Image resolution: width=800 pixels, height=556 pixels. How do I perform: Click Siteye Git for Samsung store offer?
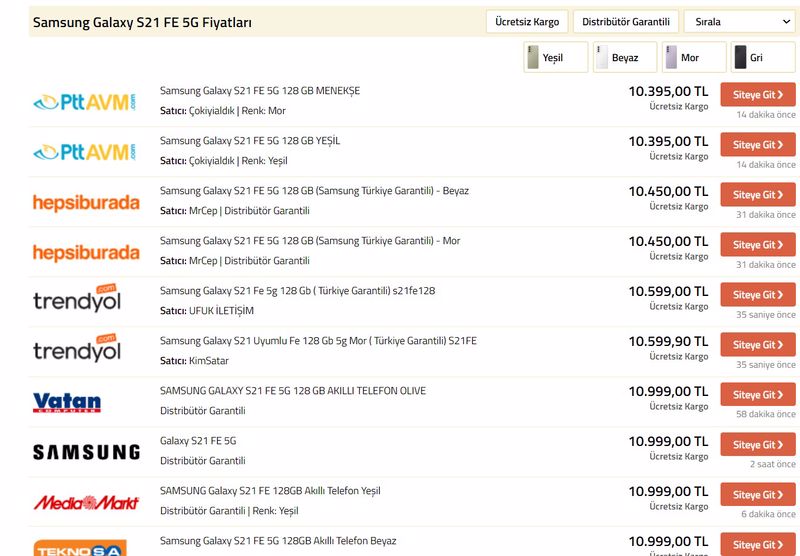[758, 444]
